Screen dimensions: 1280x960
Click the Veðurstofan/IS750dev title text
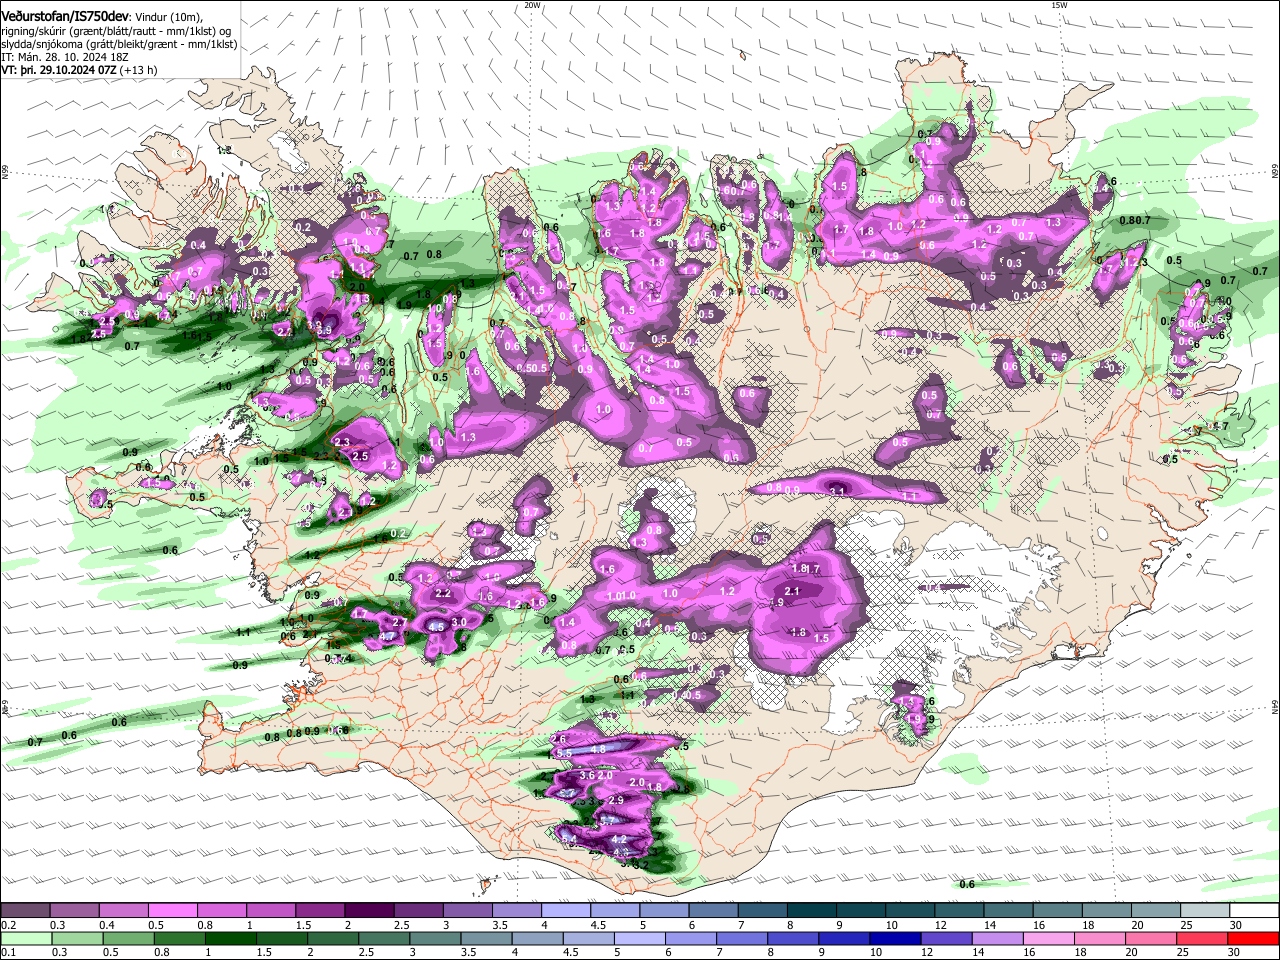[65, 14]
